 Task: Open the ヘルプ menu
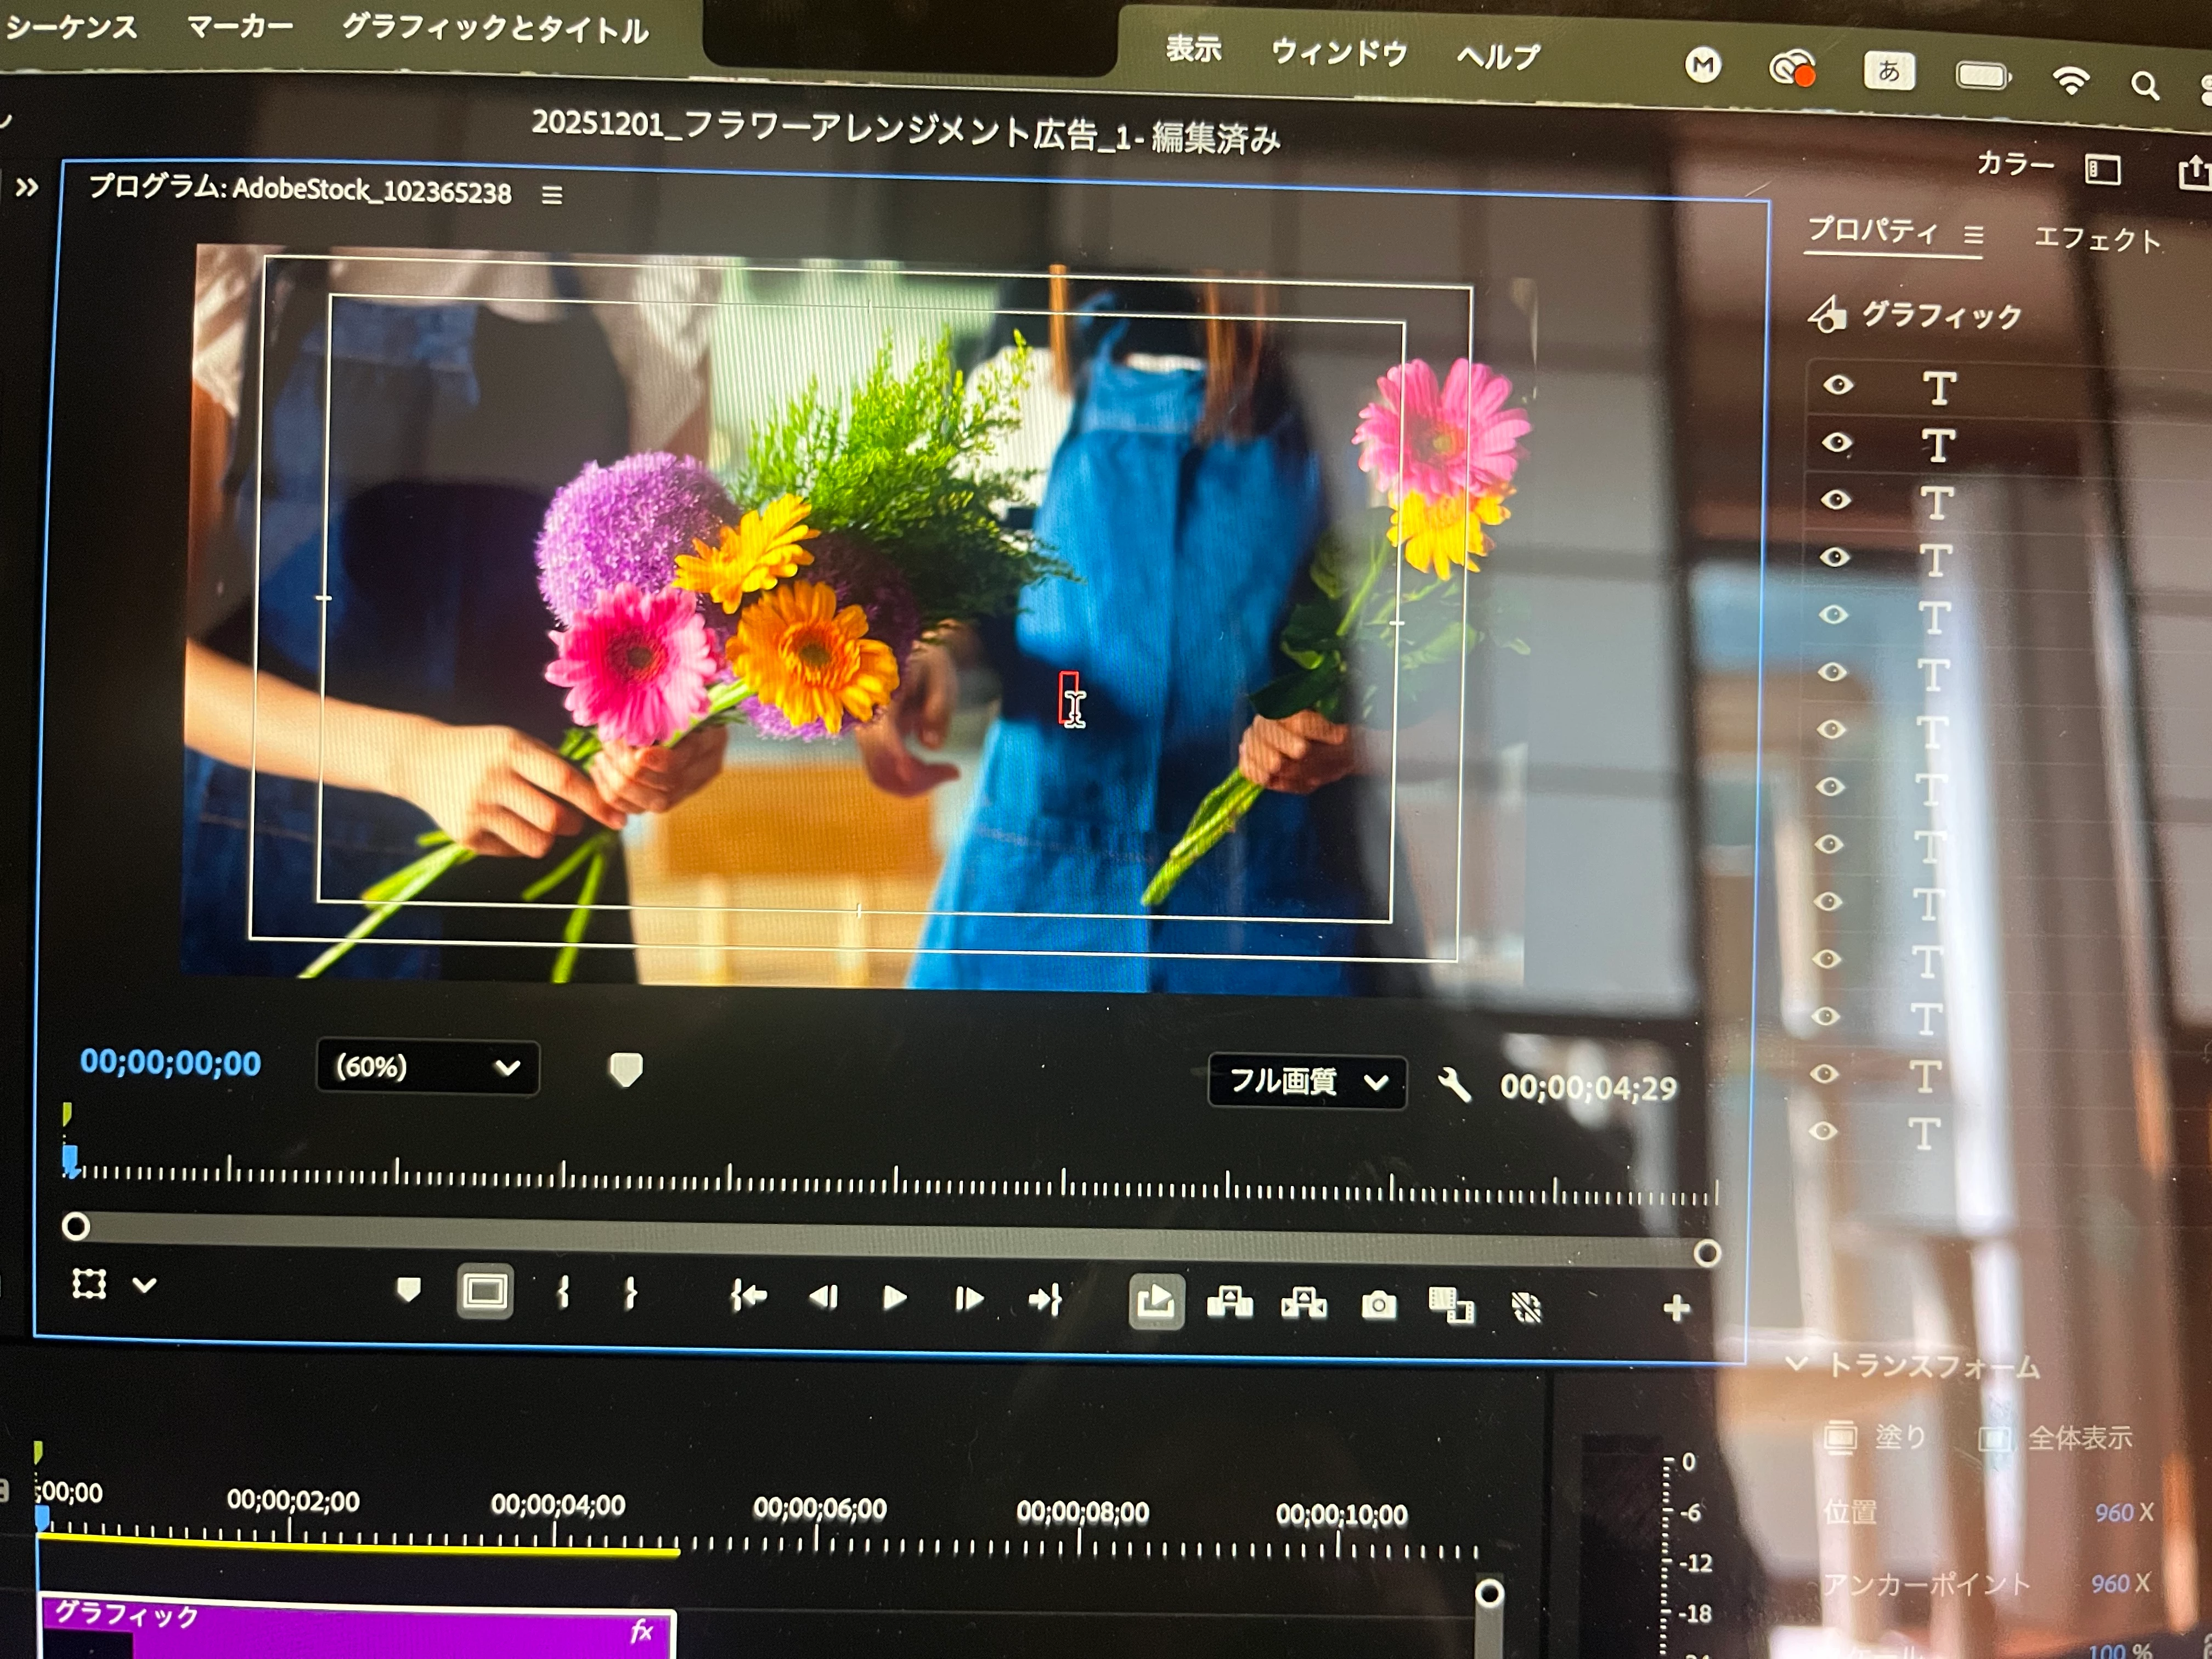(x=1498, y=56)
